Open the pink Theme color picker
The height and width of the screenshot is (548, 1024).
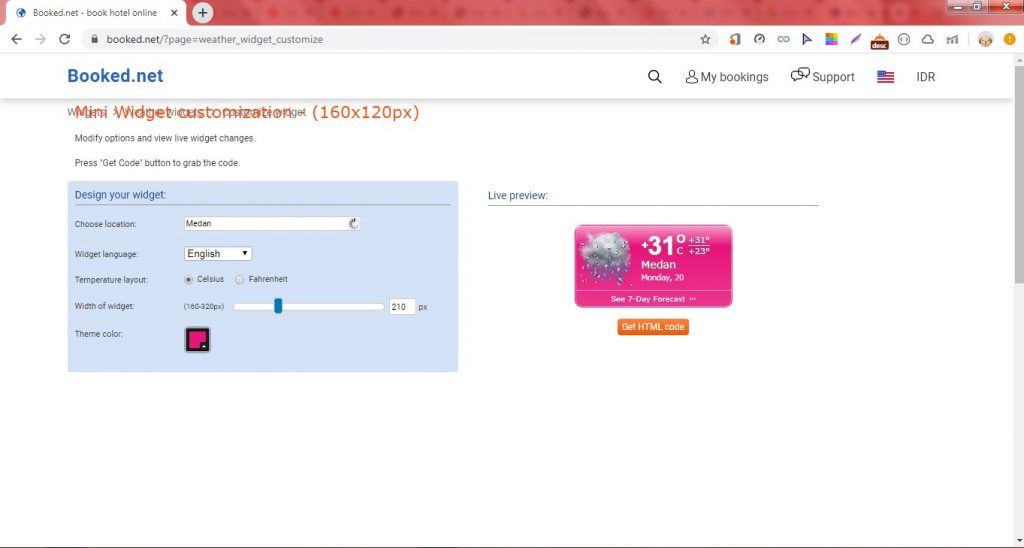197,340
